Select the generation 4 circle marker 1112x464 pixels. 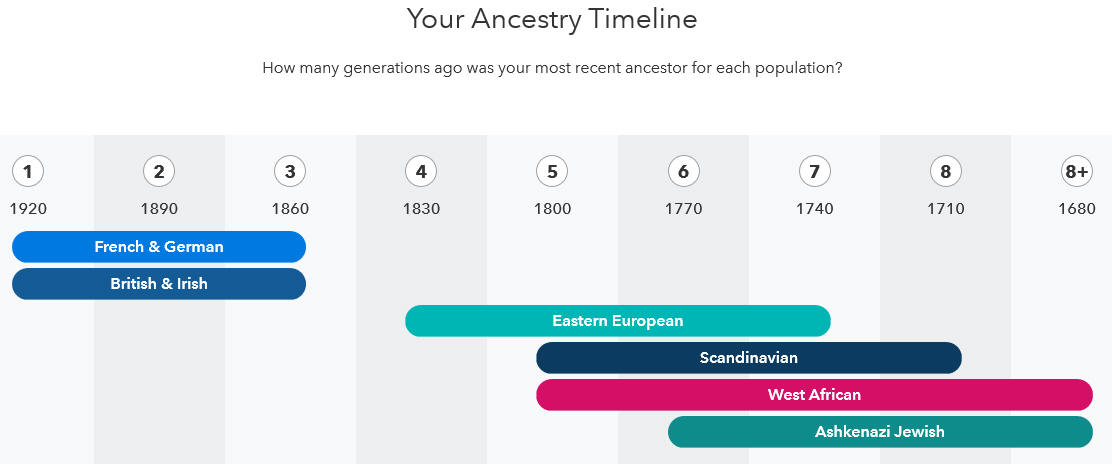pyautogui.click(x=421, y=172)
